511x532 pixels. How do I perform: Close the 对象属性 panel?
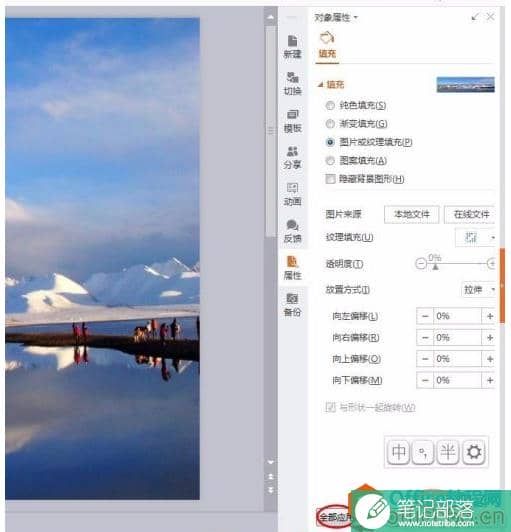coord(490,17)
